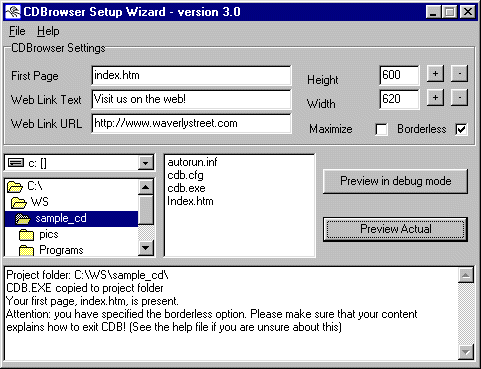The image size is (481, 369).
Task: Click the Project folder log line
Action: pyautogui.click(x=88, y=275)
